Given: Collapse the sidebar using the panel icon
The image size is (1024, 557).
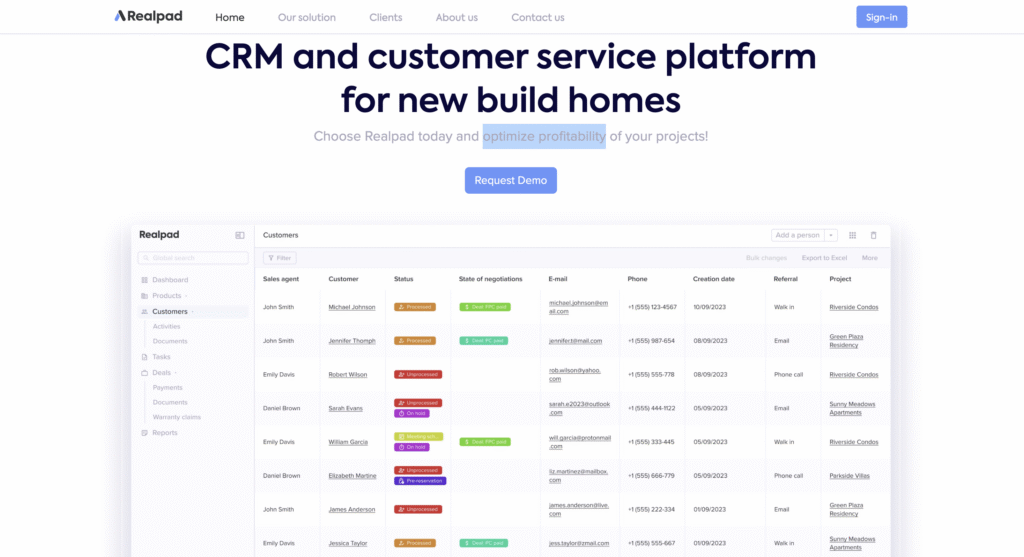Looking at the screenshot, I should 240,235.
